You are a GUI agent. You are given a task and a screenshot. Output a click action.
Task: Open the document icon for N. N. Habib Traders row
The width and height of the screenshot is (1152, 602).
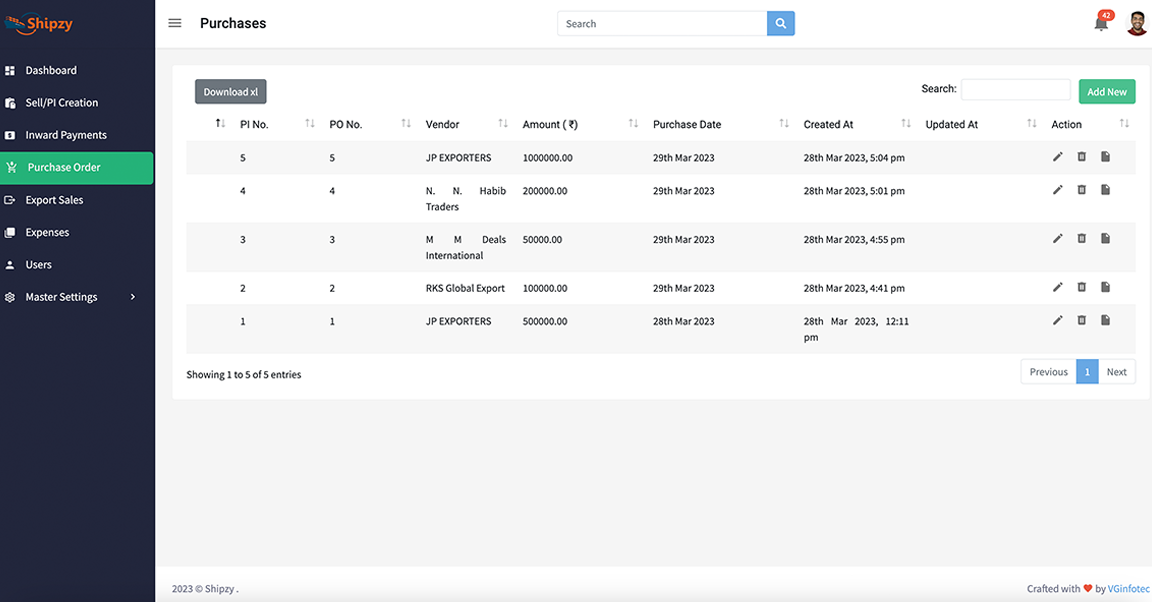[1105, 189]
